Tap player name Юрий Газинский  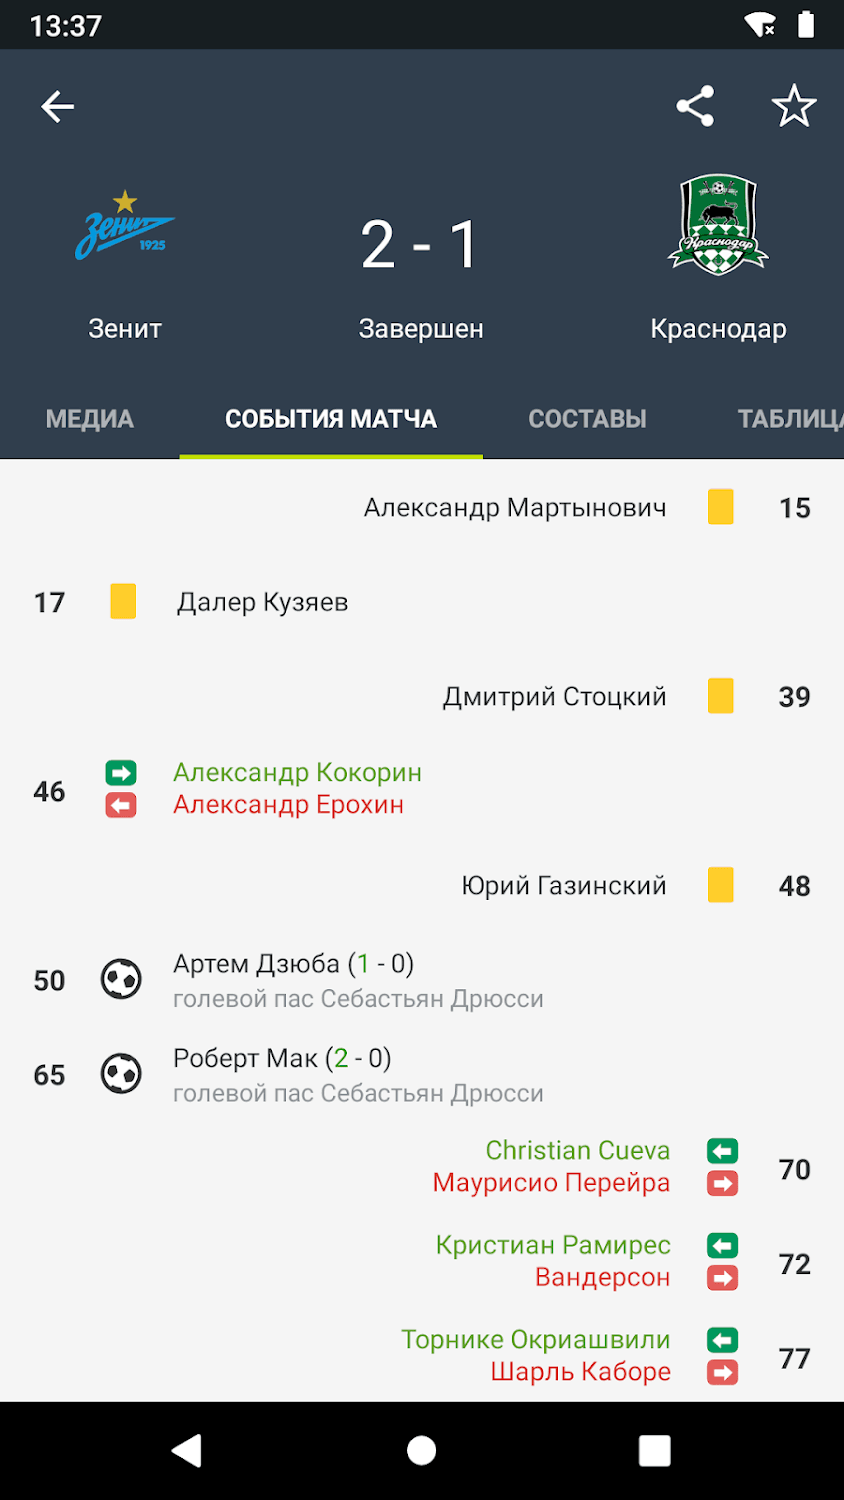point(563,886)
